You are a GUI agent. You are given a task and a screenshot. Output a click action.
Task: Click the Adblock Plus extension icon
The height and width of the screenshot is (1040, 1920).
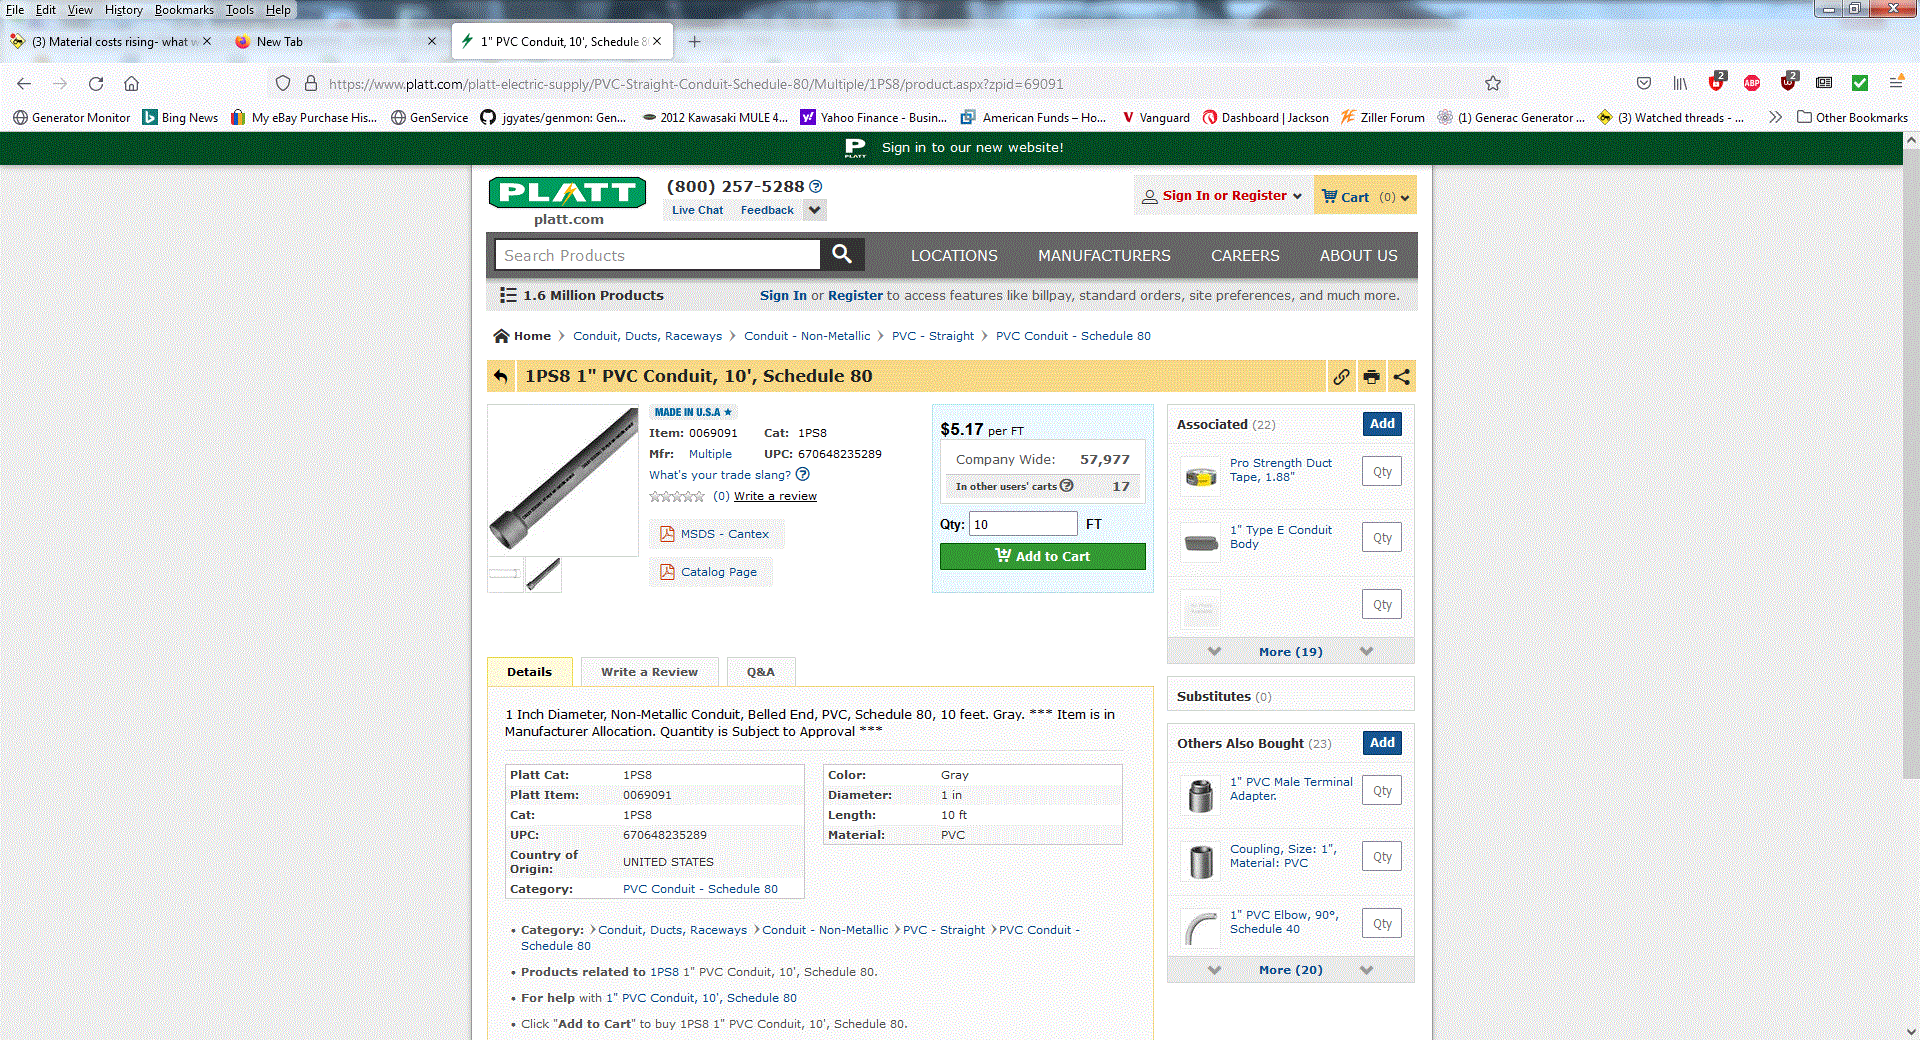click(1752, 83)
